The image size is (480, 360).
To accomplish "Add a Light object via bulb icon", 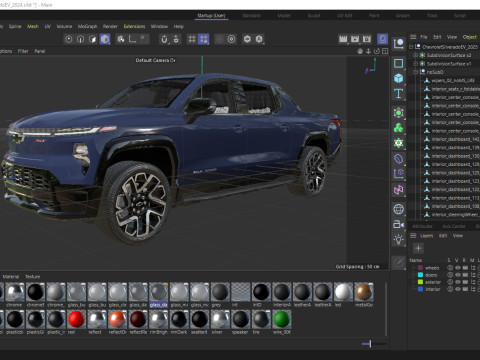I will tap(399, 240).
